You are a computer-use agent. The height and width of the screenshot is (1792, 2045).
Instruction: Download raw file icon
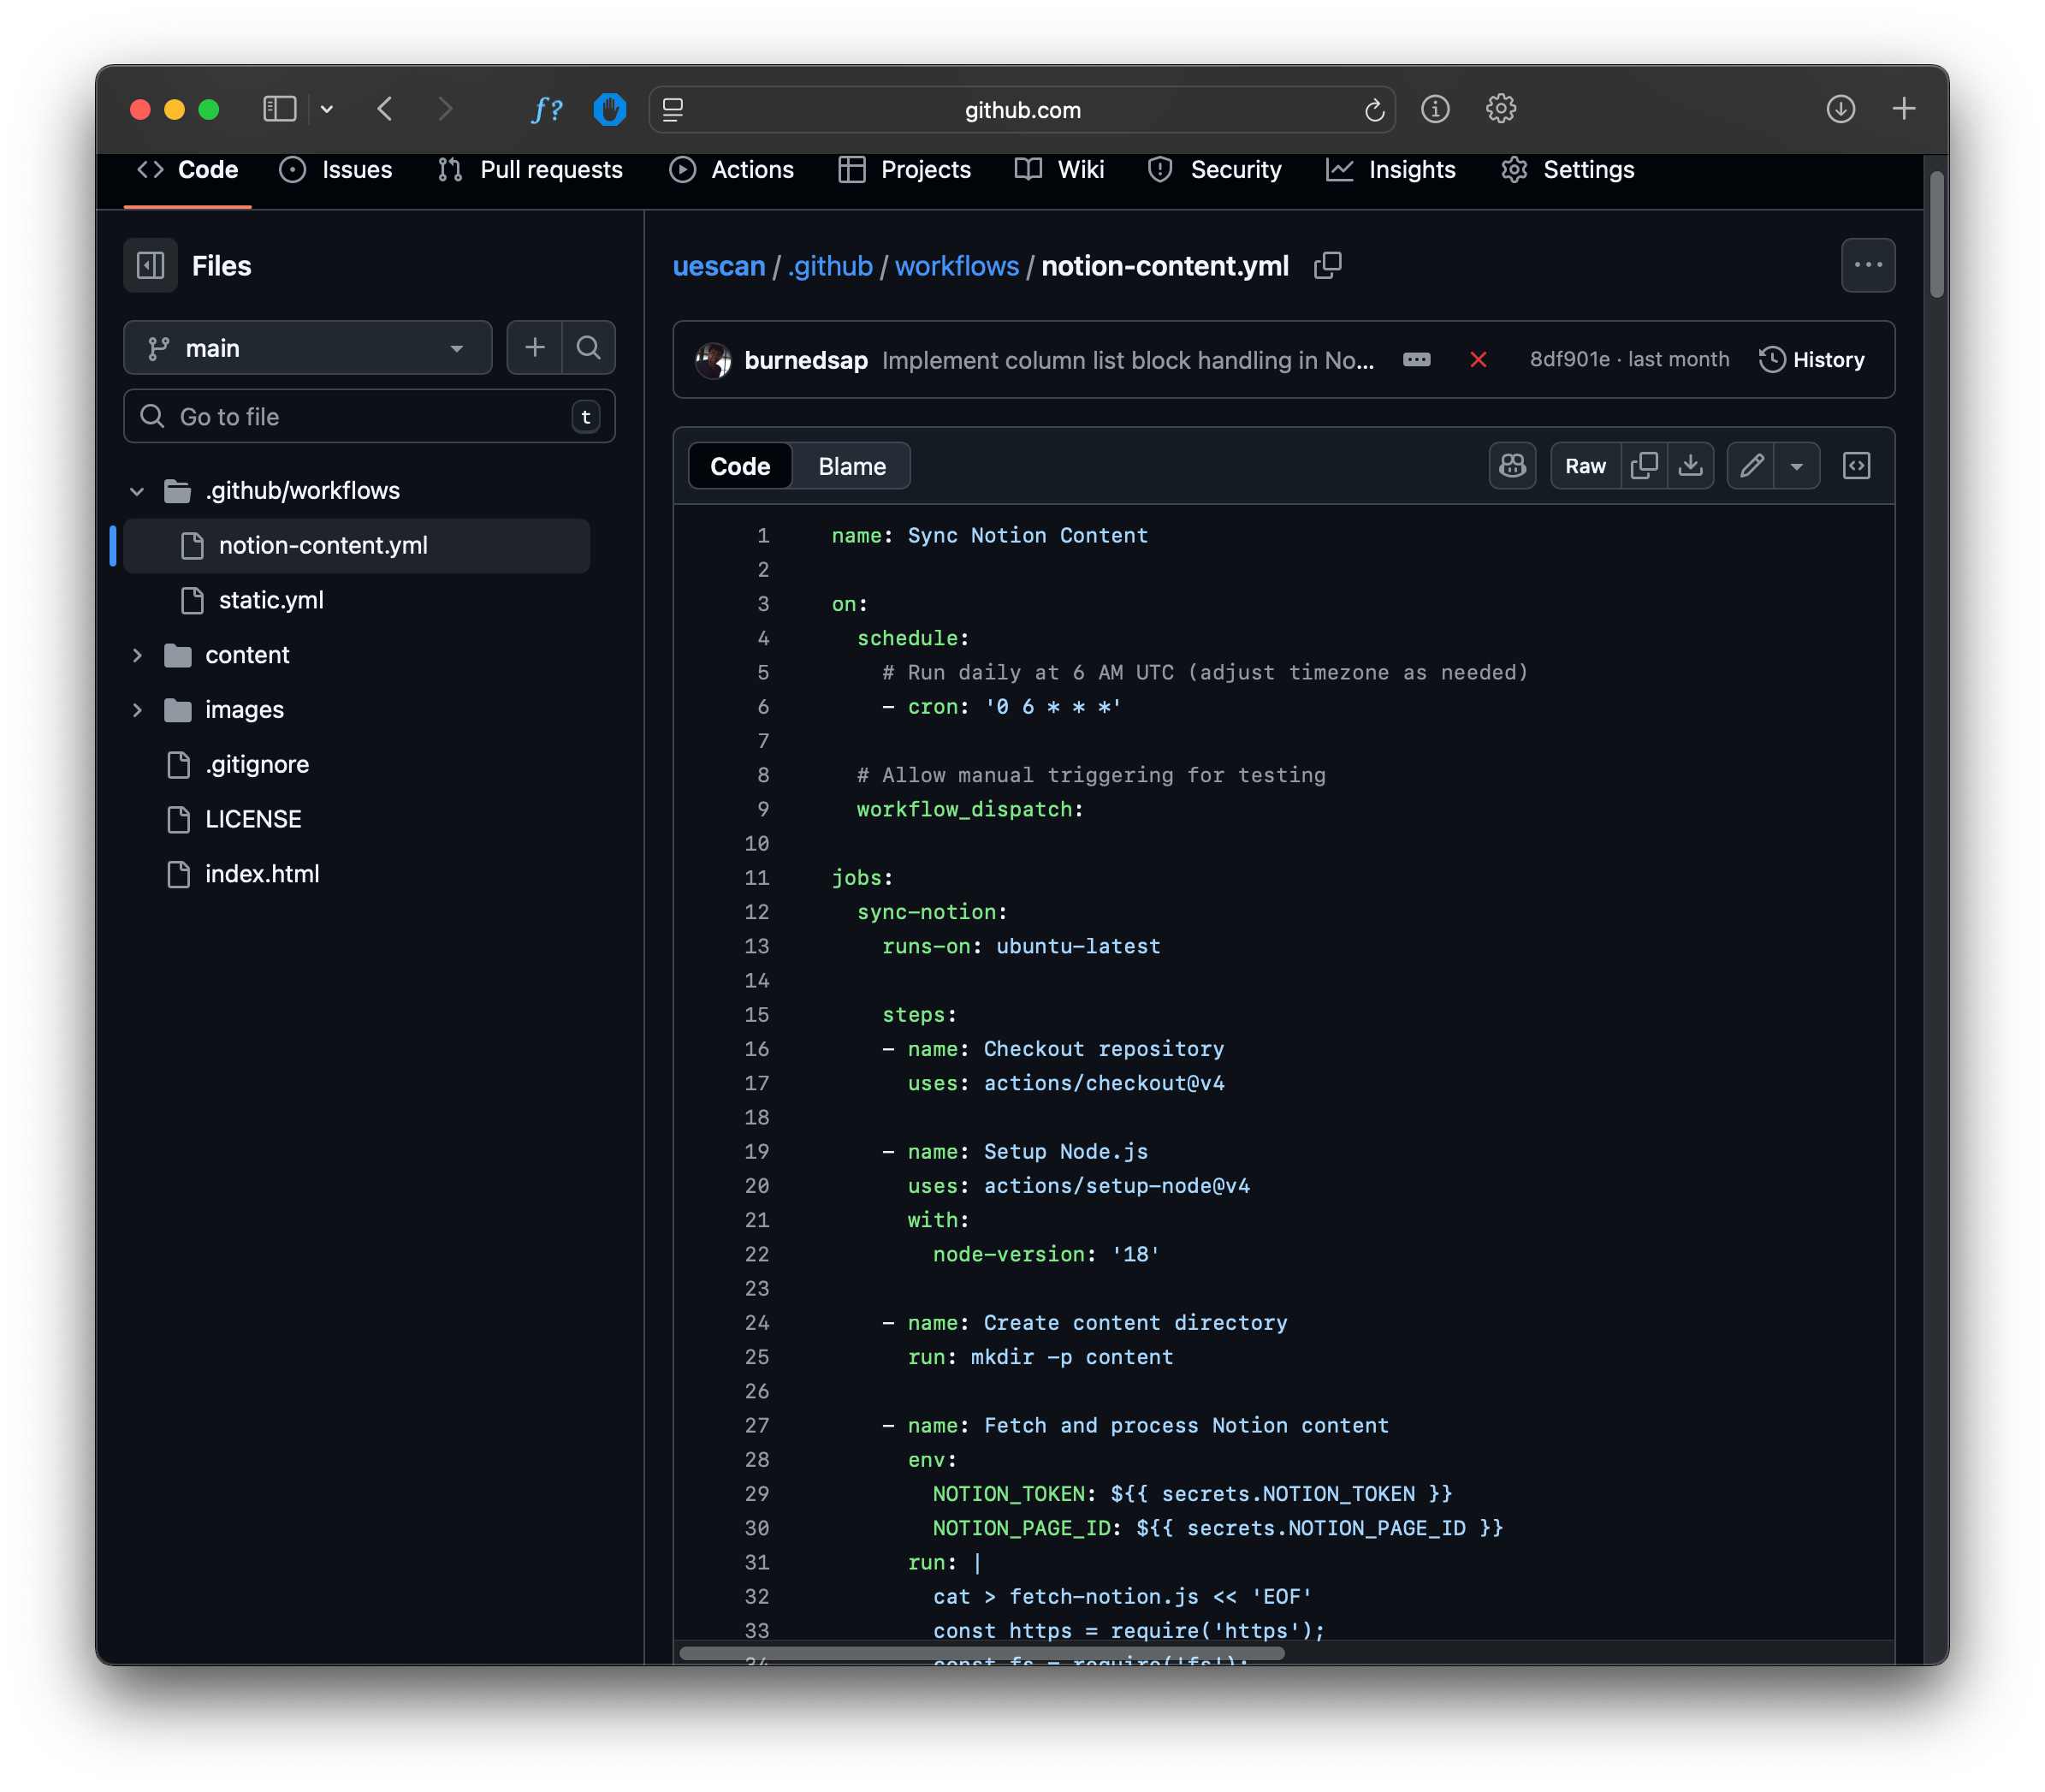(x=1690, y=466)
